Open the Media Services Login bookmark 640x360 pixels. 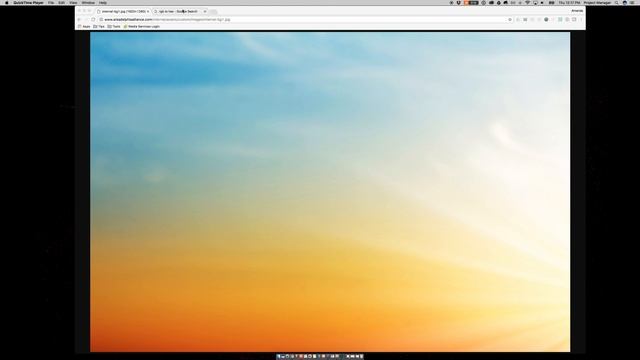[142, 27]
